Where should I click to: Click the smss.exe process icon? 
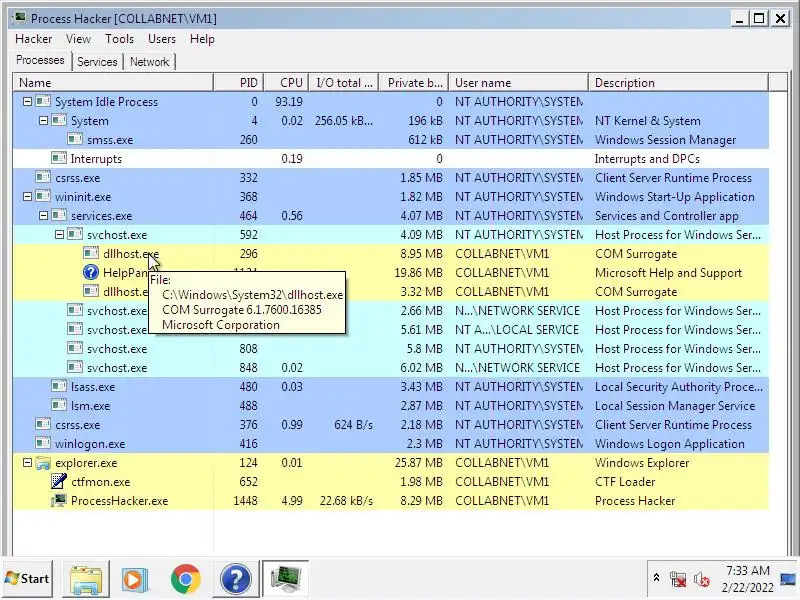pos(75,139)
